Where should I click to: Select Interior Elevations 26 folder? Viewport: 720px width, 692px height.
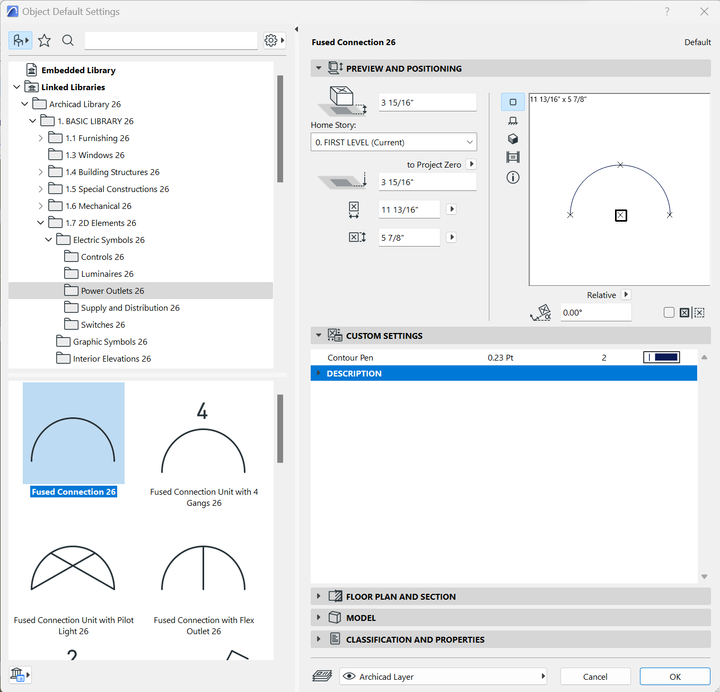(112, 359)
